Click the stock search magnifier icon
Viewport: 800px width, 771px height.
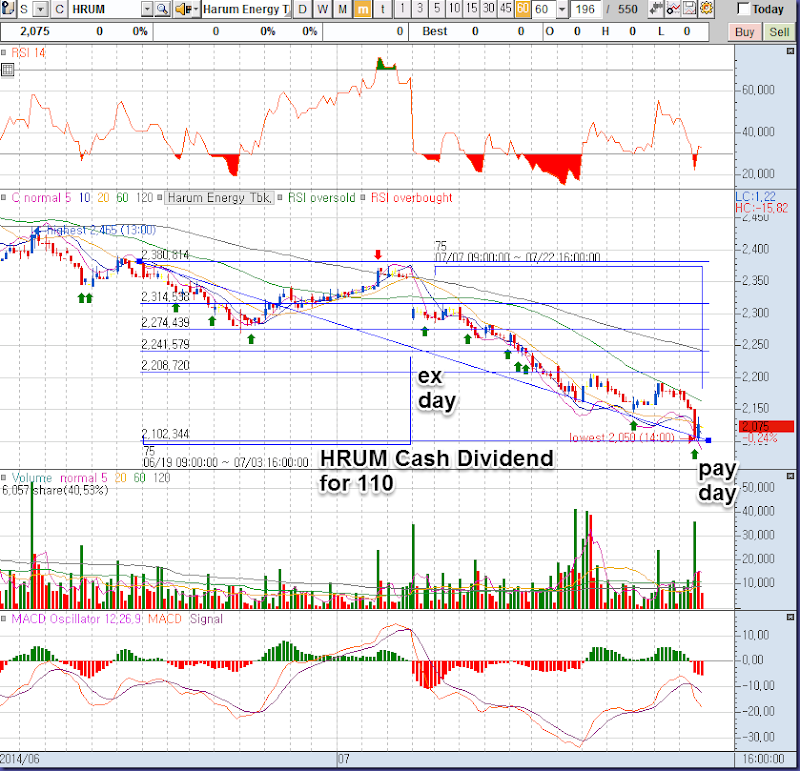click(x=163, y=9)
